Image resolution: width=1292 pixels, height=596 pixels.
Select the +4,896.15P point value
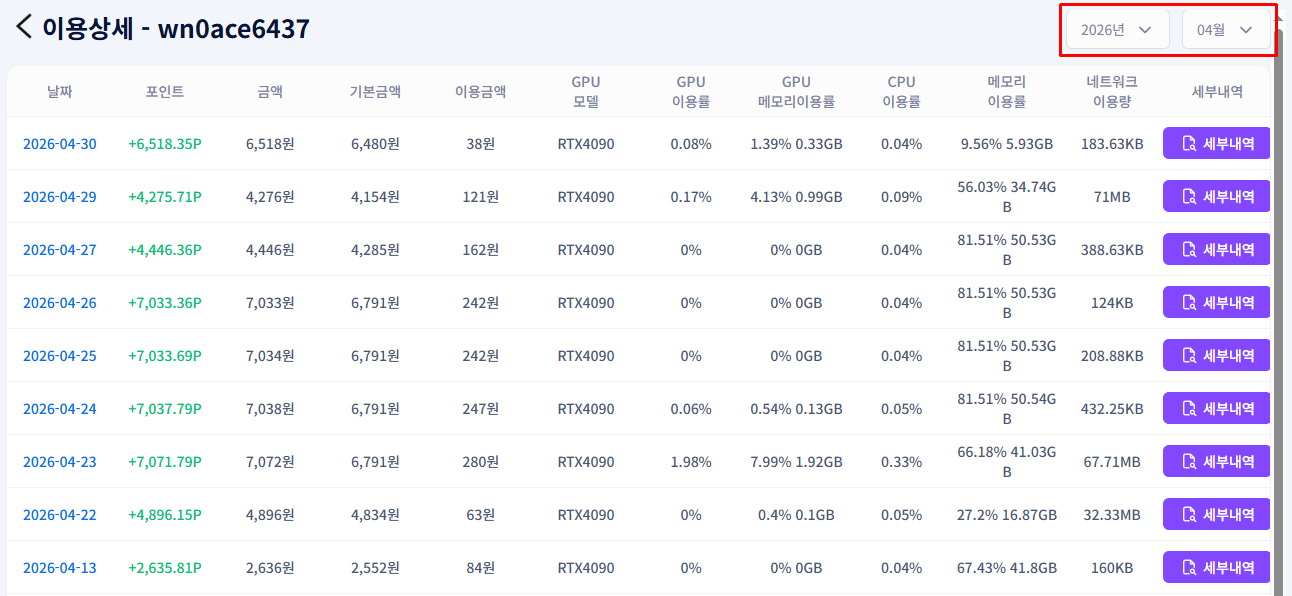[x=165, y=515]
